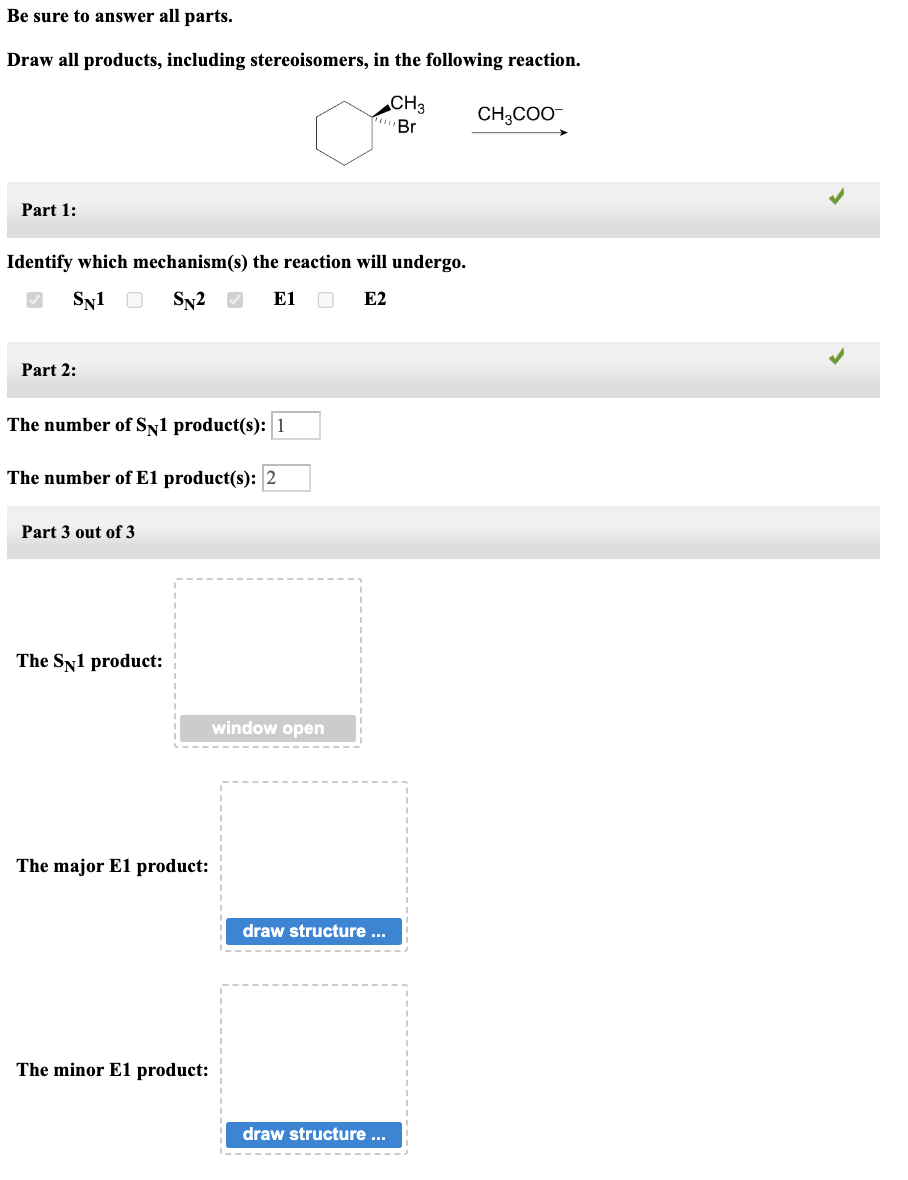Click the major E1 product drawing canvas
This screenshot has height=1180, width=908.
(x=314, y=855)
